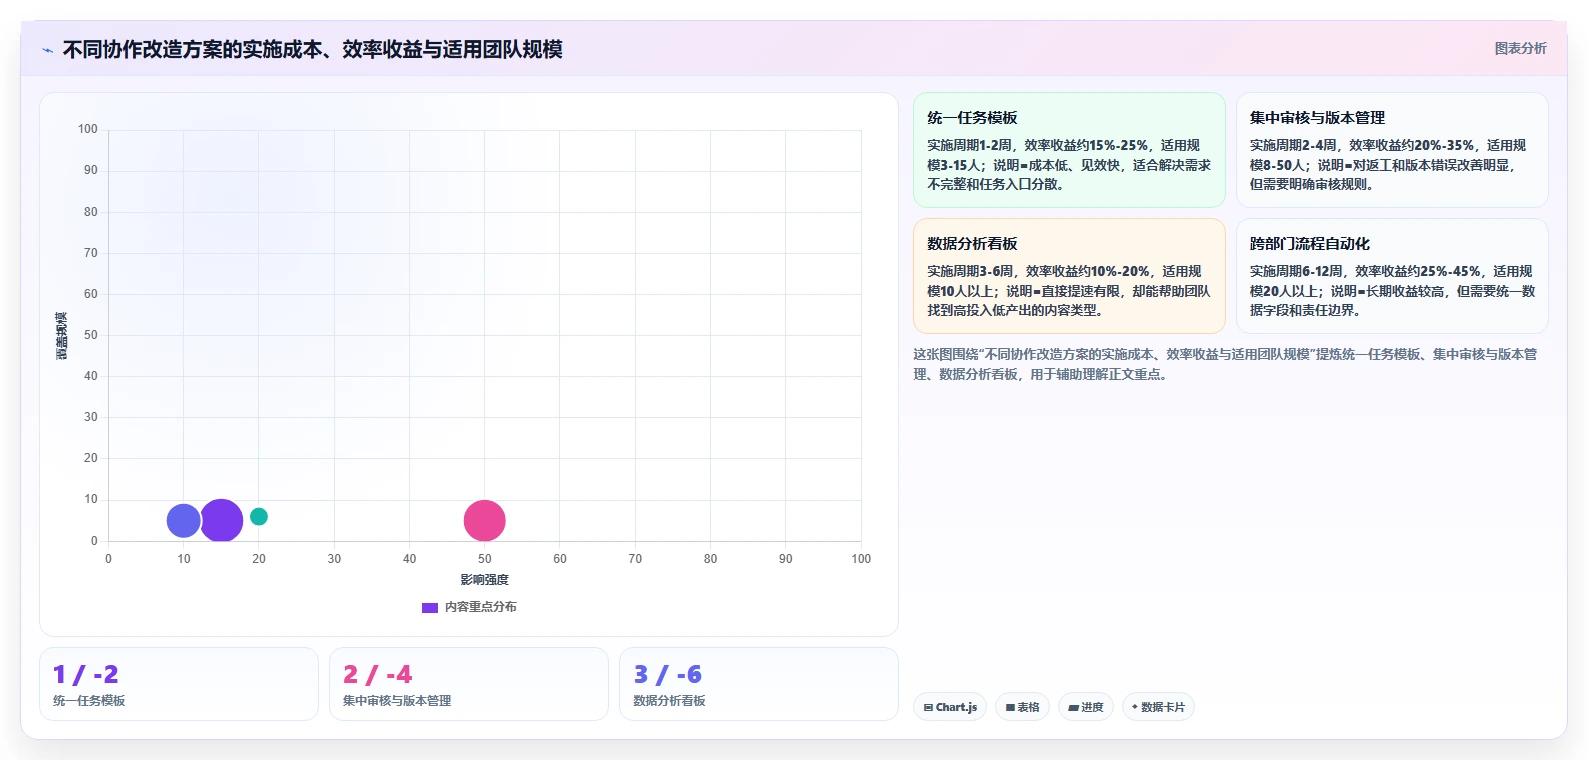The image size is (1588, 760).
Task: Click the x-axis tick label 90
Action: pyautogui.click(x=786, y=559)
